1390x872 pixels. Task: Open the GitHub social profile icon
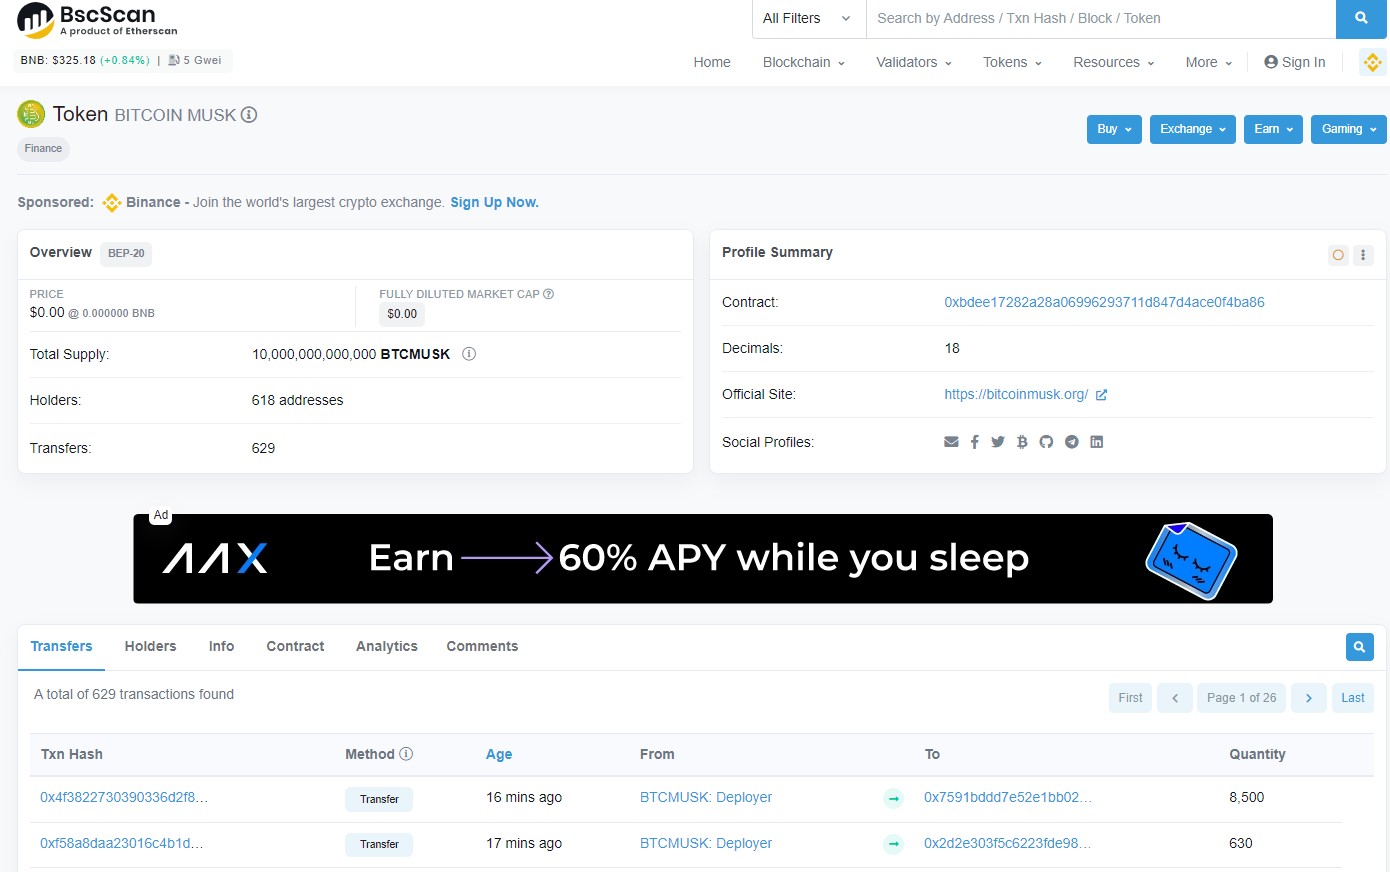1046,442
